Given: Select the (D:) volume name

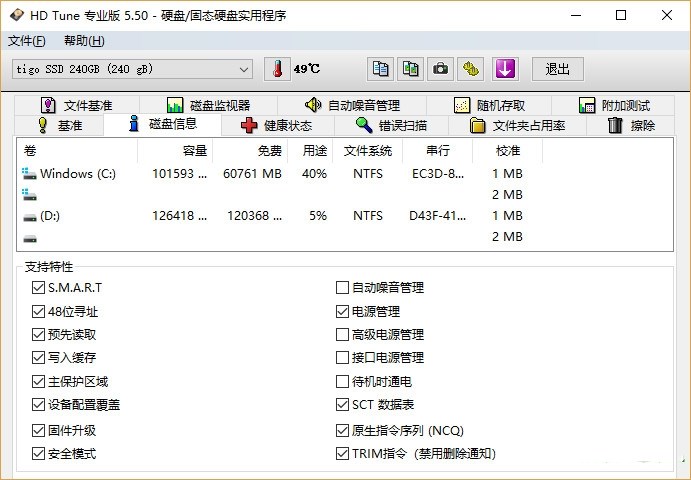Looking at the screenshot, I should [50, 216].
